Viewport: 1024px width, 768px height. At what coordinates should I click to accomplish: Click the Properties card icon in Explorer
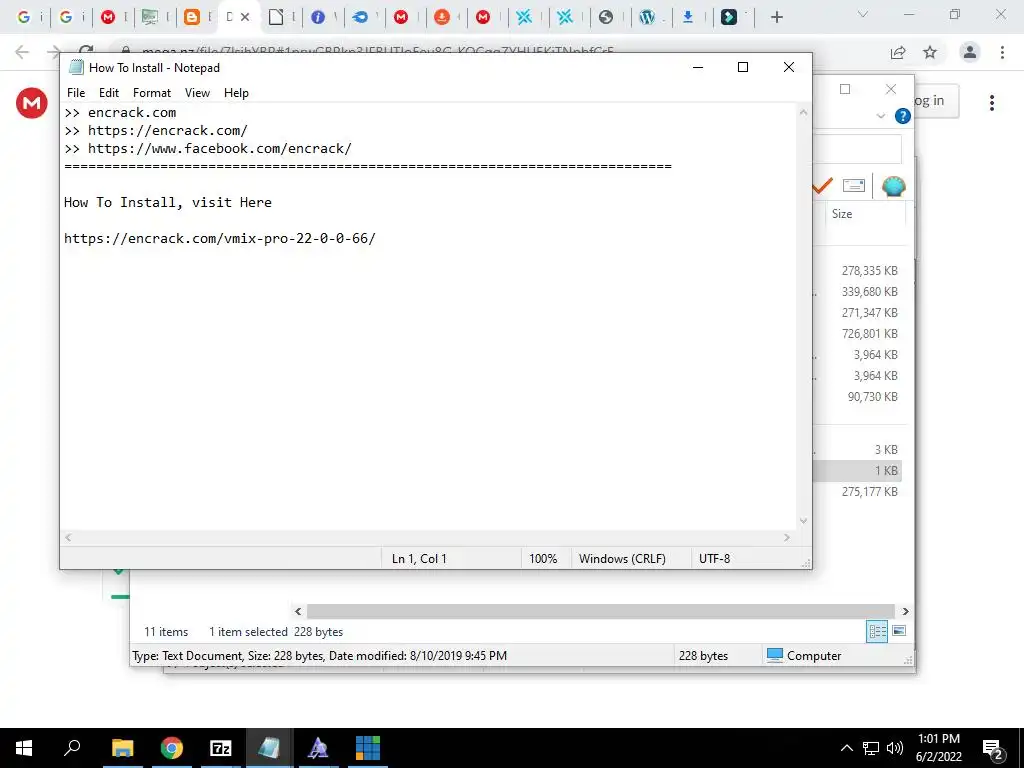[x=854, y=186]
